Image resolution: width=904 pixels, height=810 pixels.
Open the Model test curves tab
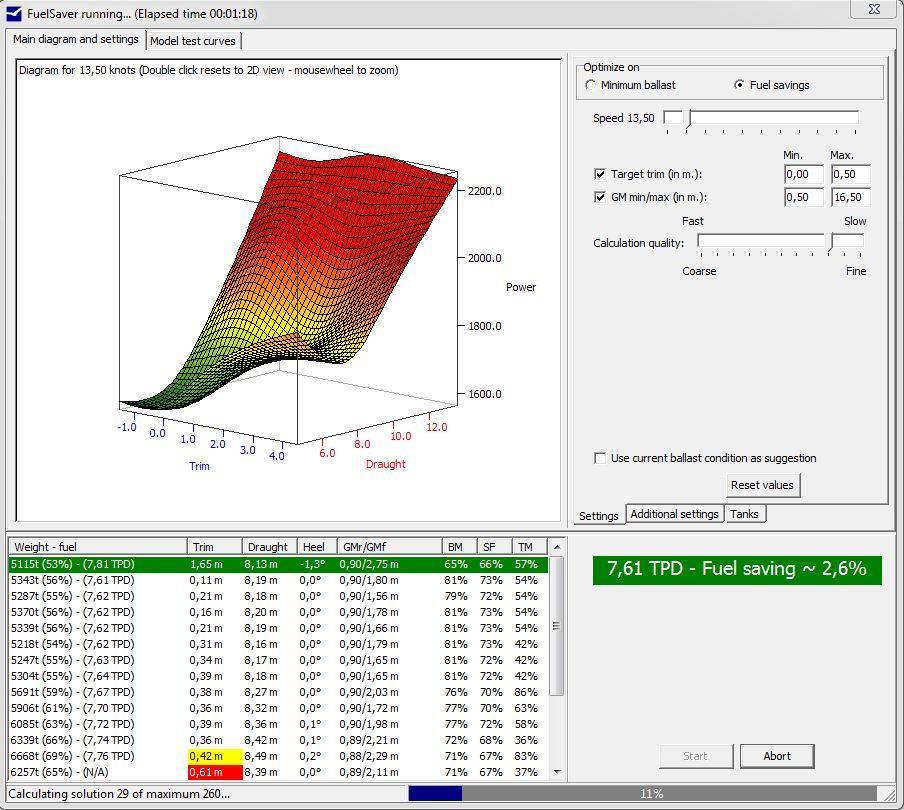(193, 41)
